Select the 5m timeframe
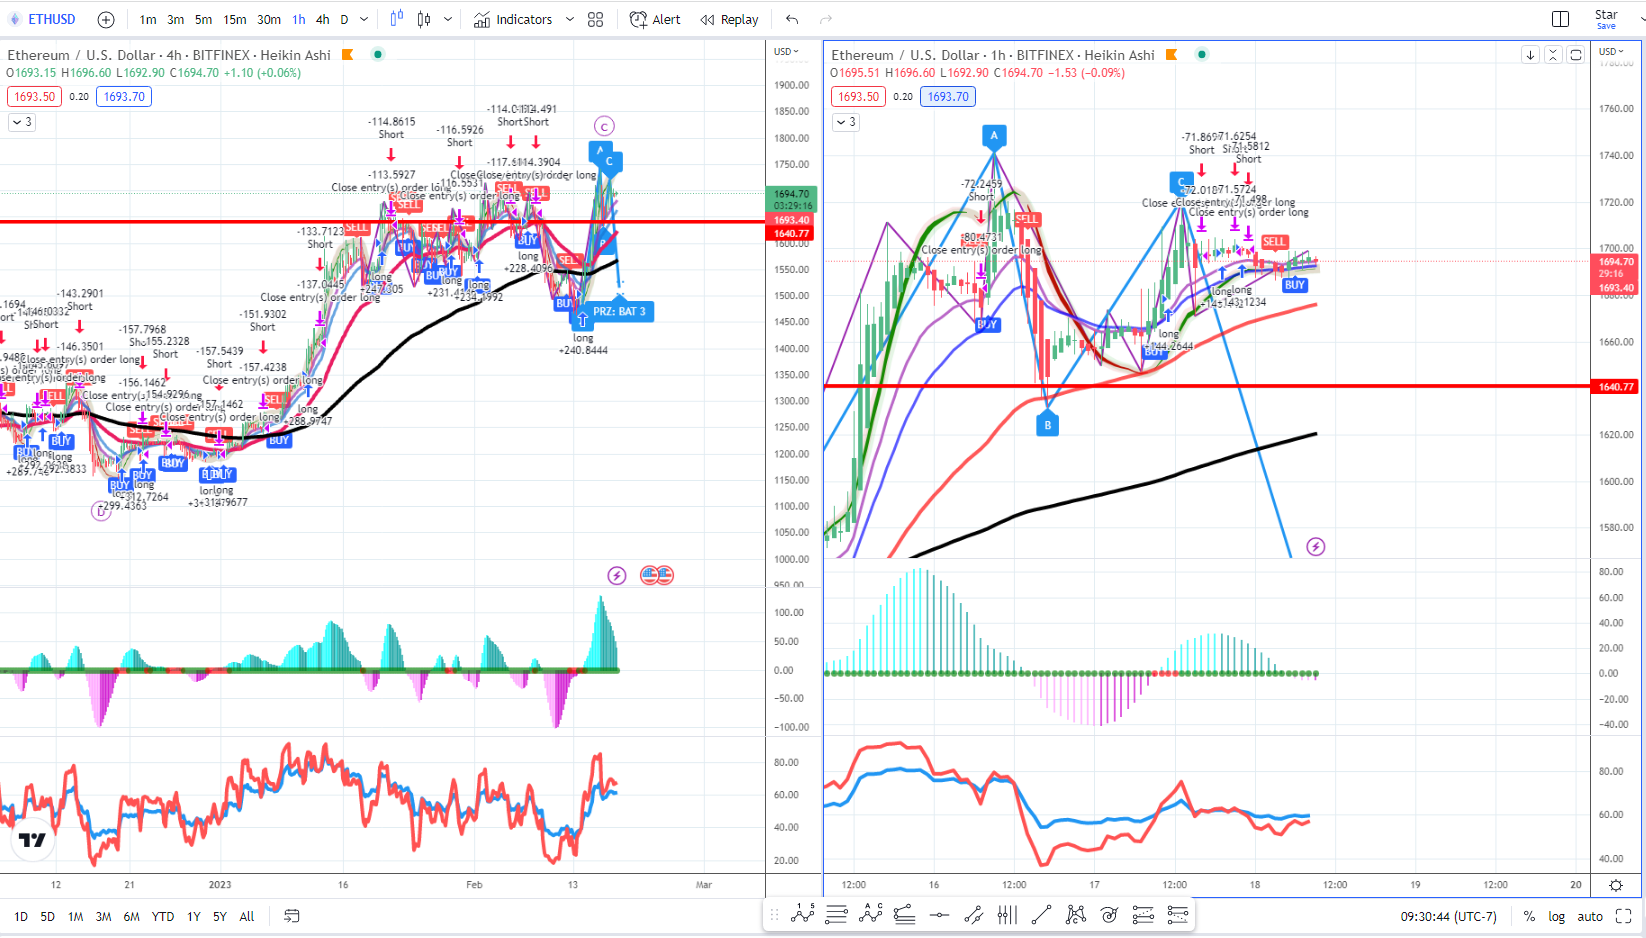The width and height of the screenshot is (1646, 938). click(x=204, y=19)
